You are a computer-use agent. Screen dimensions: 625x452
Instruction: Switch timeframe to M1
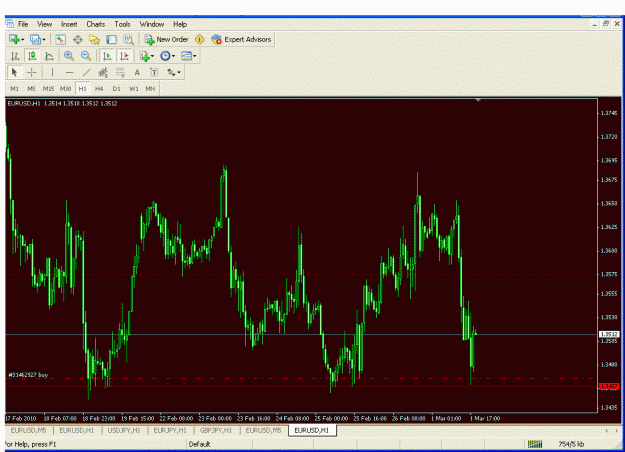coord(15,88)
